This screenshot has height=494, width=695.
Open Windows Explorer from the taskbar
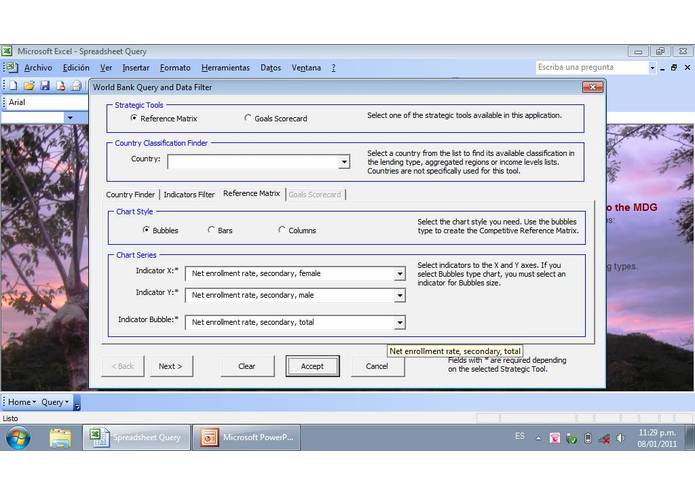click(x=60, y=438)
